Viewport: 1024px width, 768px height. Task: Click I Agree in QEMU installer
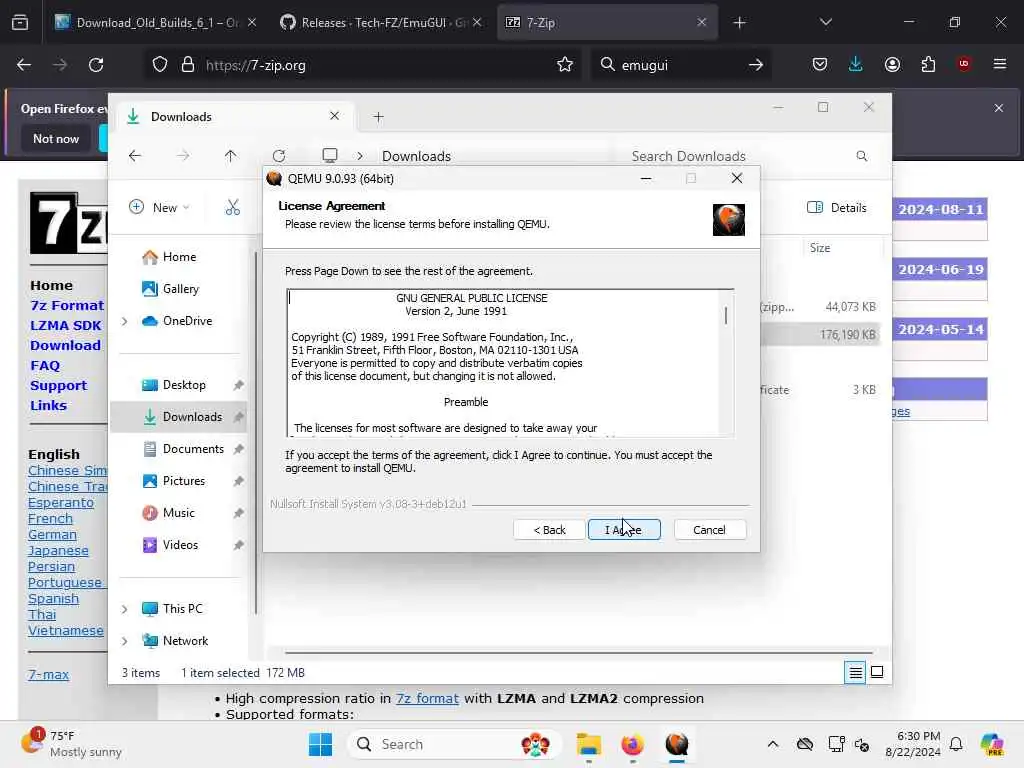[x=624, y=530]
